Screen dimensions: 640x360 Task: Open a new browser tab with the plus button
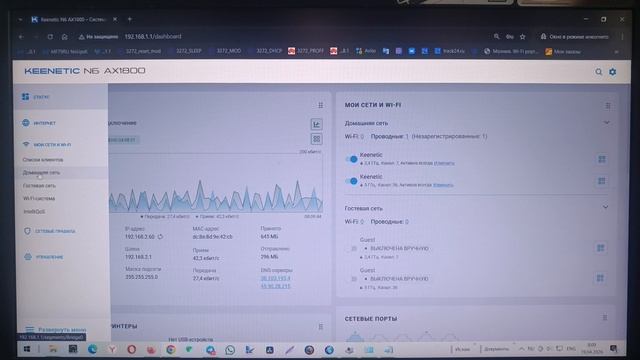click(130, 19)
